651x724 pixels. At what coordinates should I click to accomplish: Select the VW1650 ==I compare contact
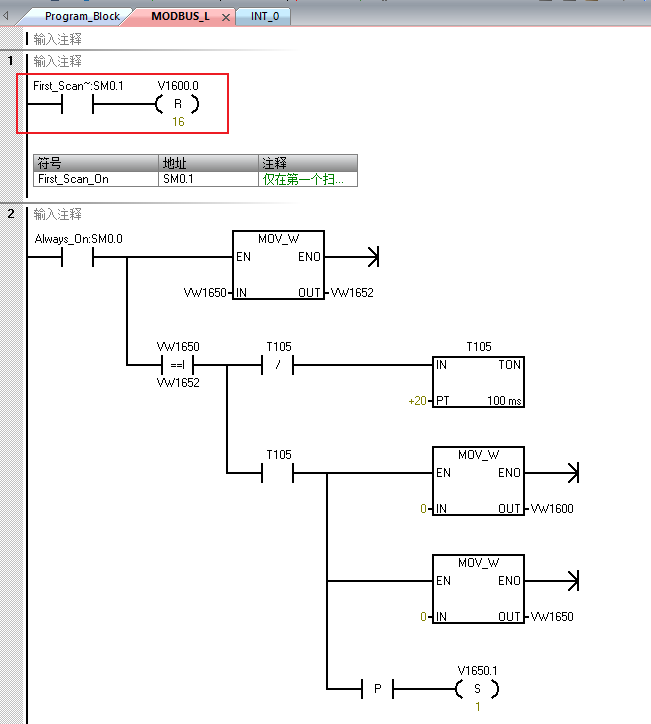(x=178, y=365)
